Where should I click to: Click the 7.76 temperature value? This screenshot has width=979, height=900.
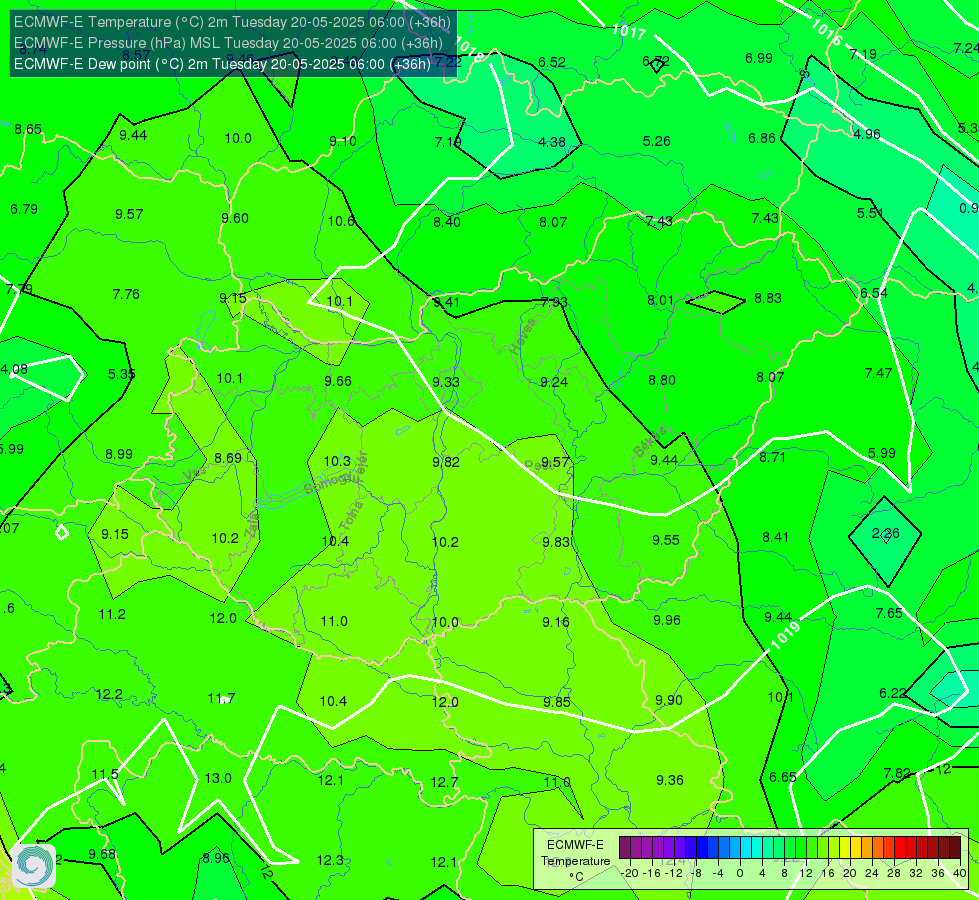point(126,294)
